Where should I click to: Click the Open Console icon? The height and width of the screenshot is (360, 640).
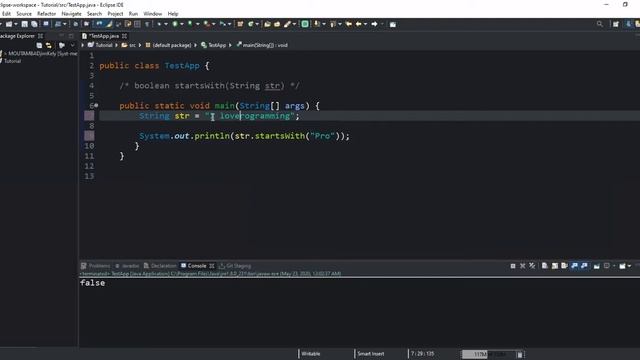click(622, 266)
